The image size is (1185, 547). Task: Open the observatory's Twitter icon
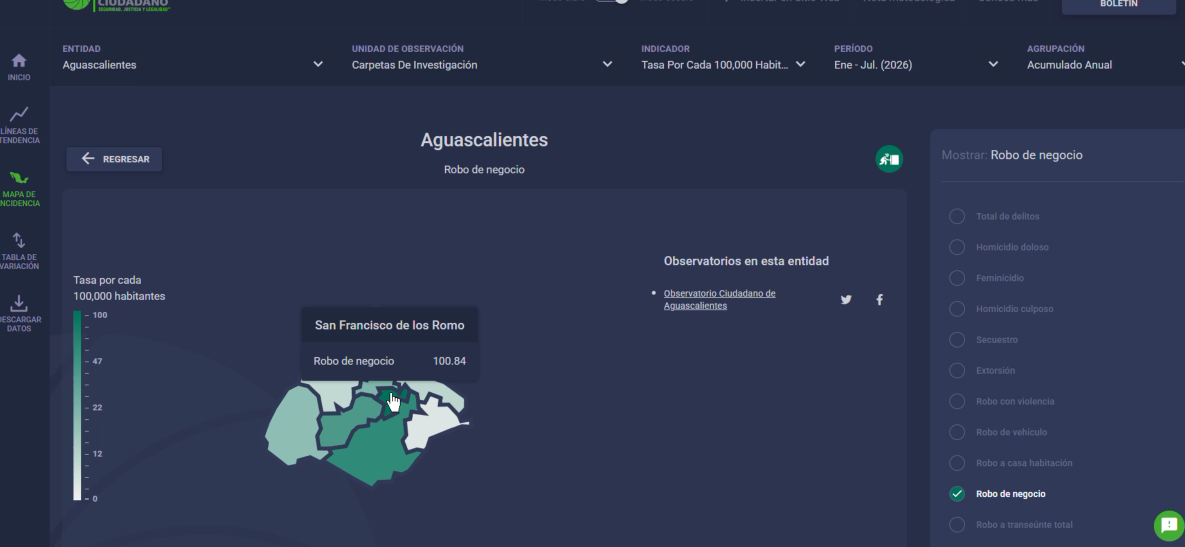point(846,300)
